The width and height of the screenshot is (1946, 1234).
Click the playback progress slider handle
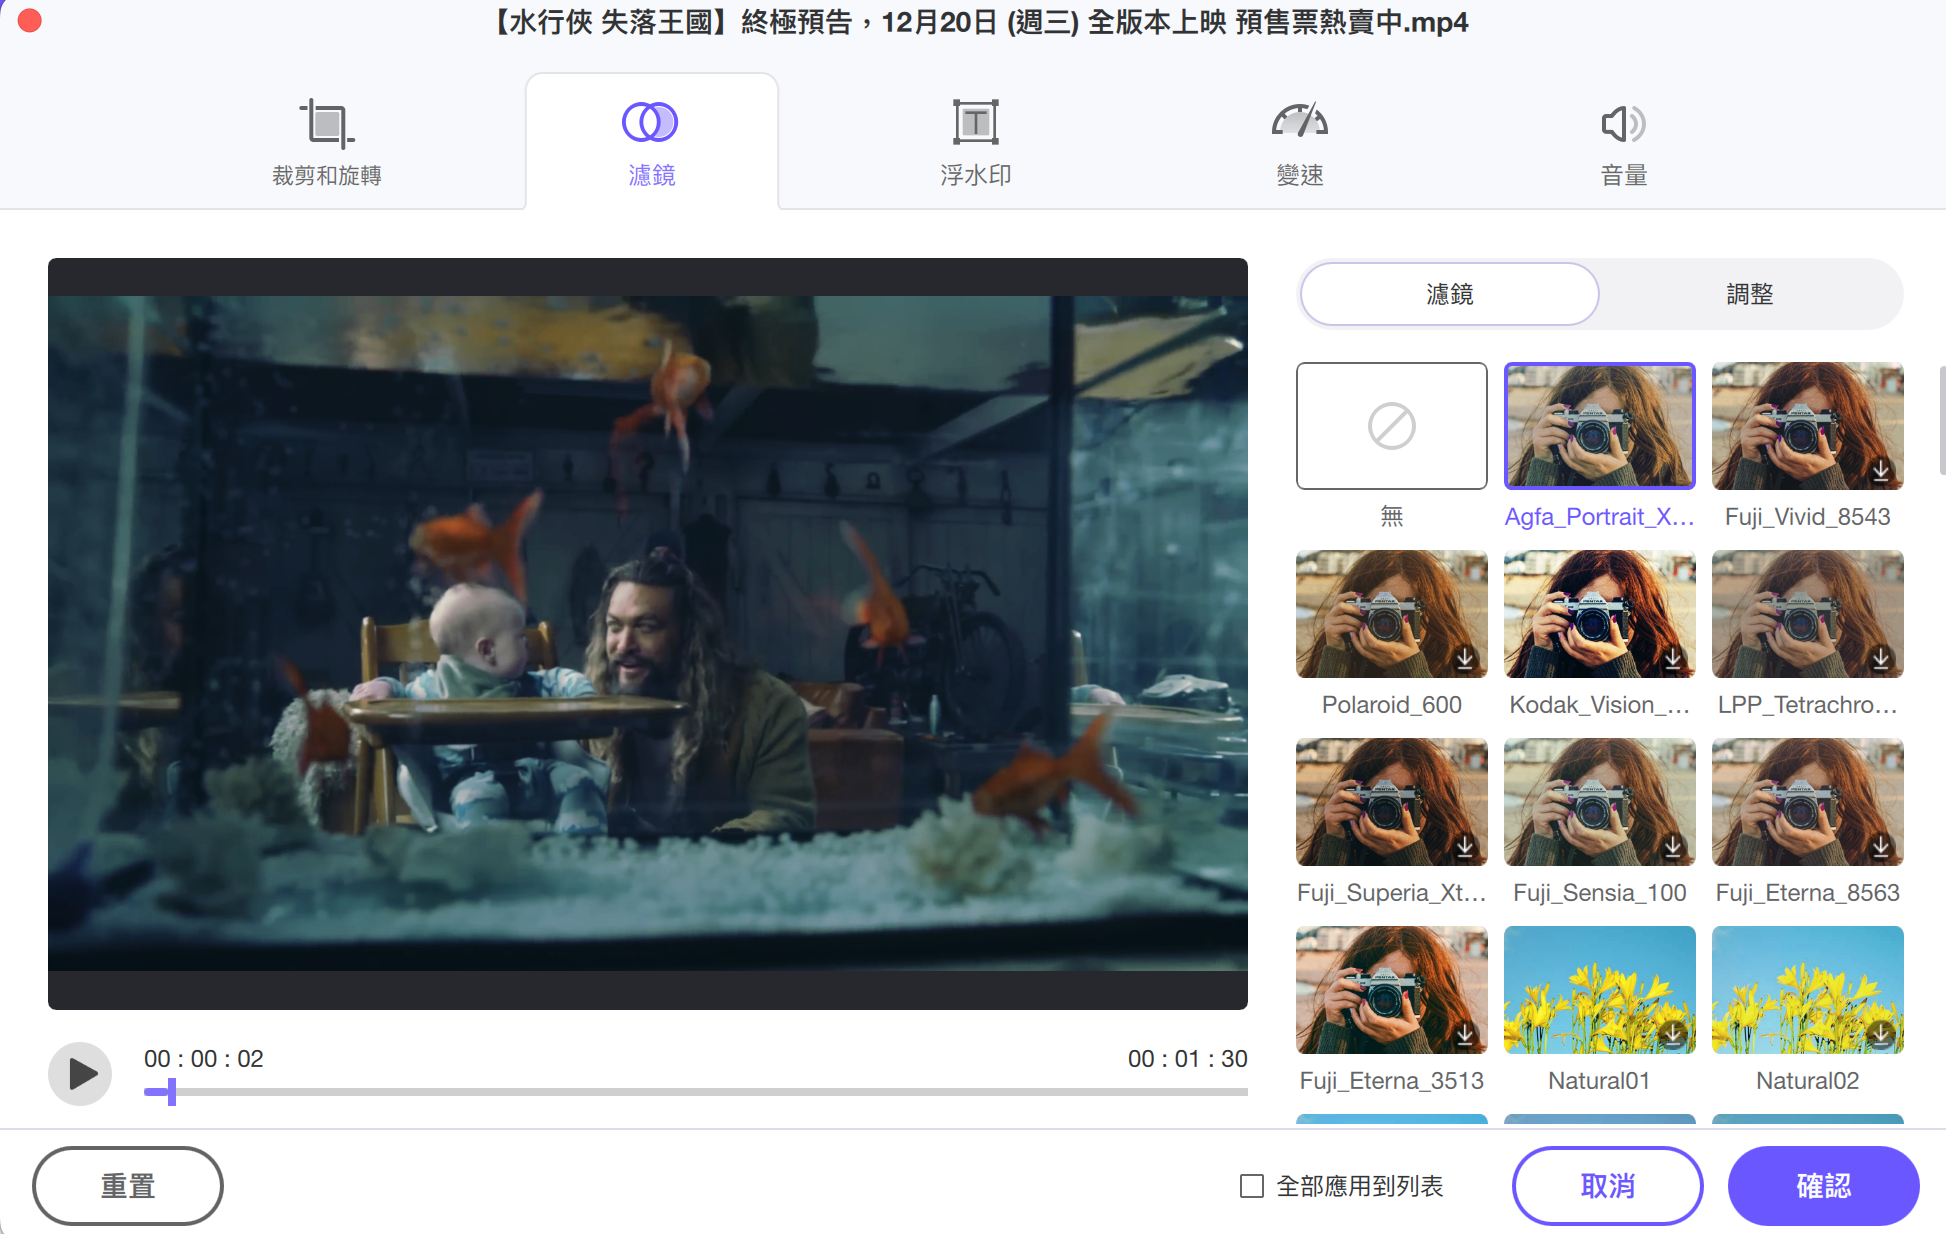(172, 1092)
